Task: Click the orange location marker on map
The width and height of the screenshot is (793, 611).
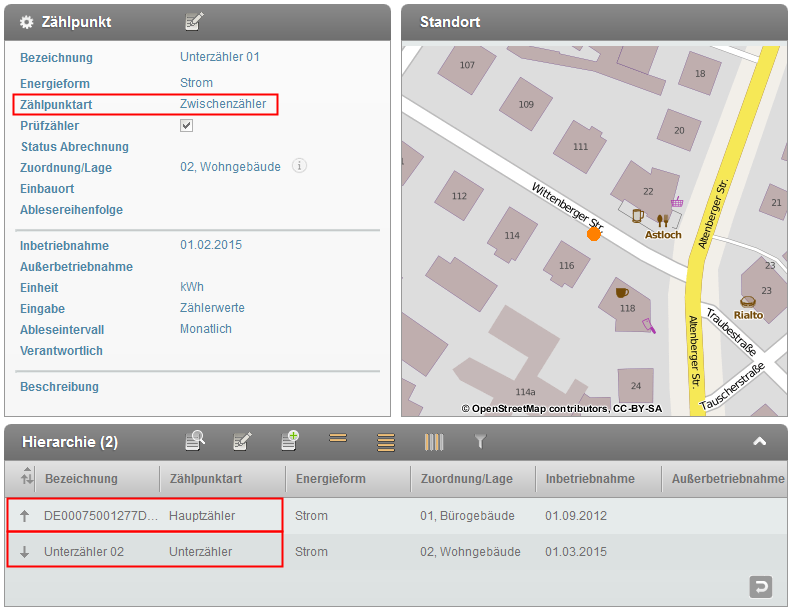Action: click(594, 234)
